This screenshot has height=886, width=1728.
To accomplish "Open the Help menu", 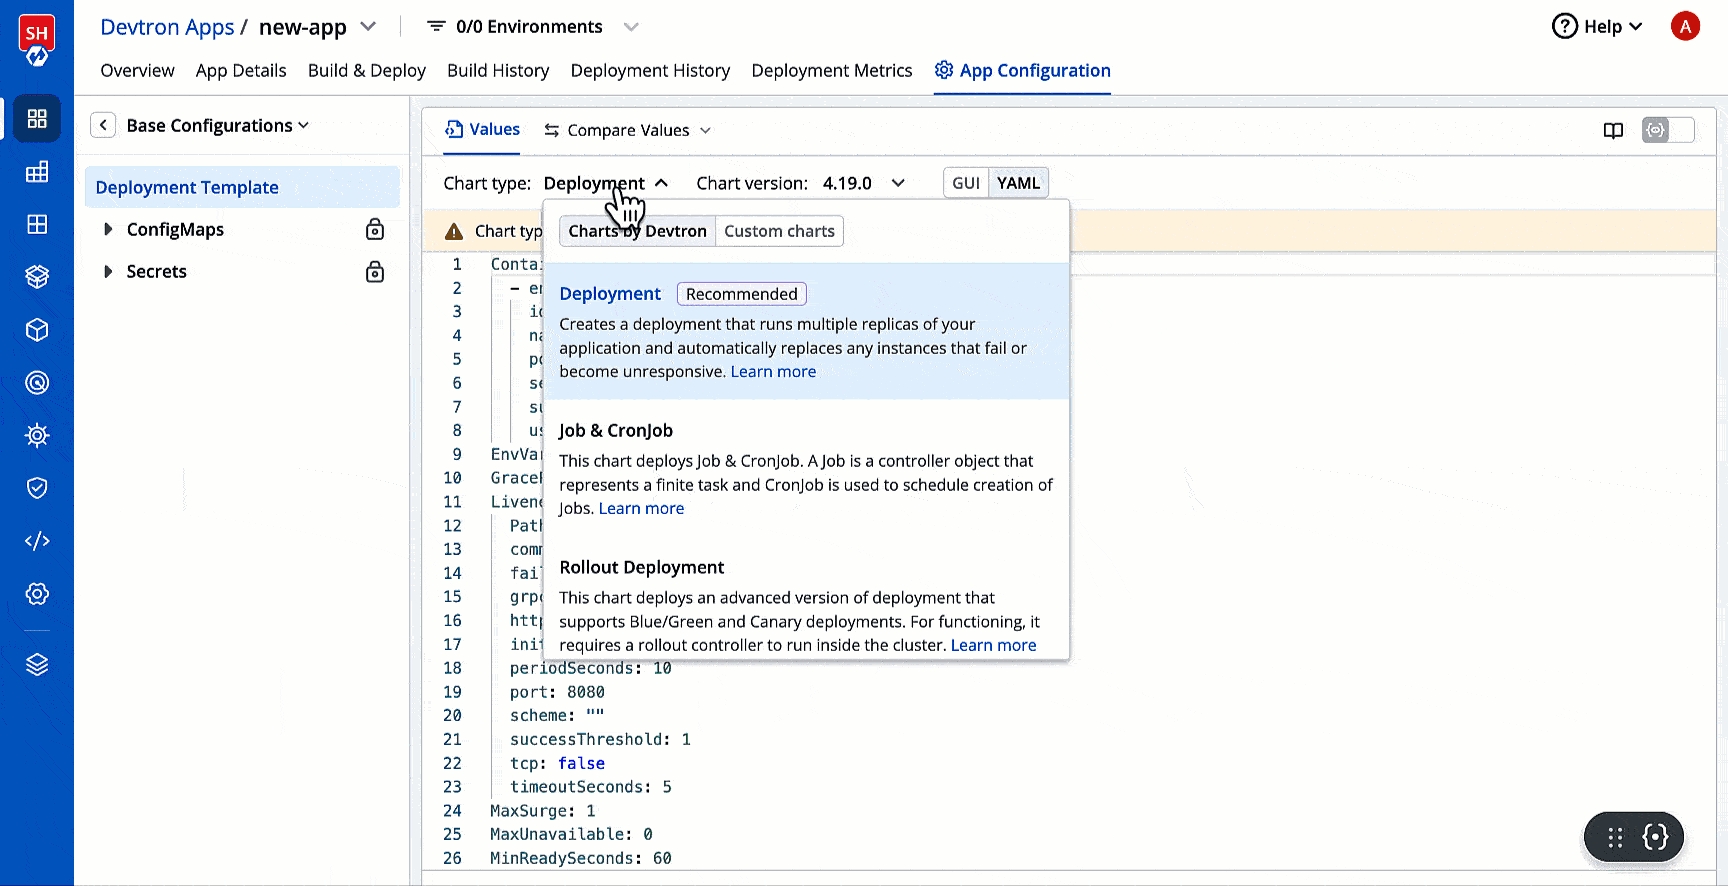I will [1597, 27].
